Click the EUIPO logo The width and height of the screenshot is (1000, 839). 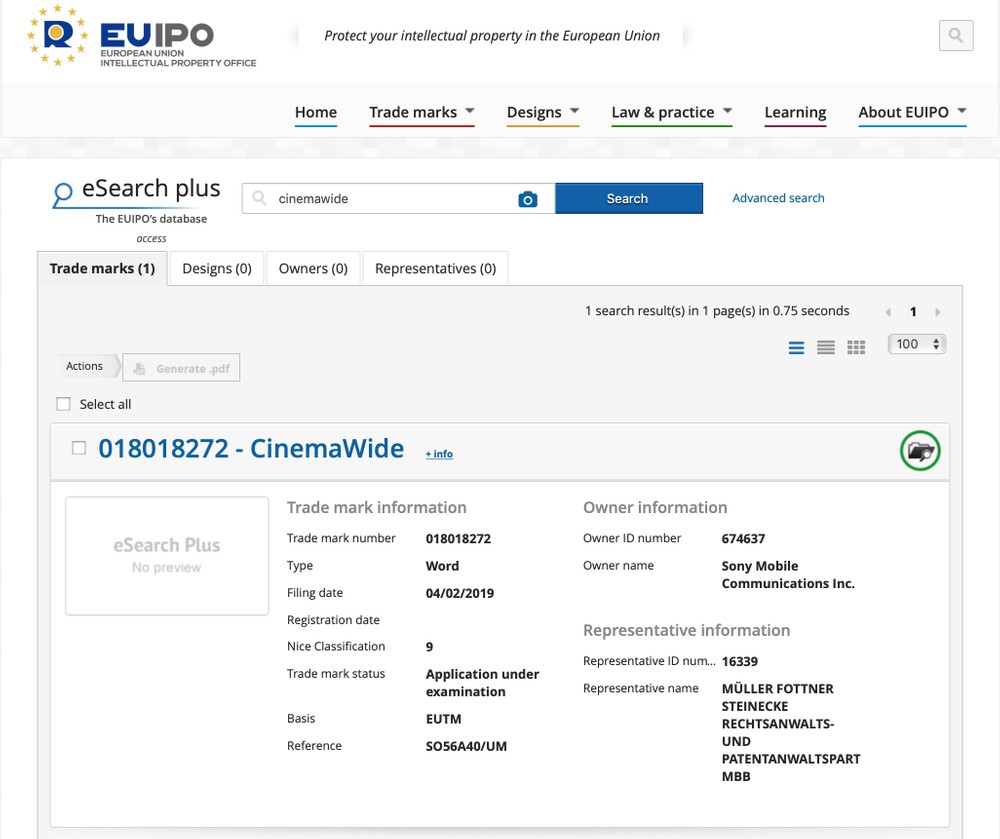click(x=141, y=36)
